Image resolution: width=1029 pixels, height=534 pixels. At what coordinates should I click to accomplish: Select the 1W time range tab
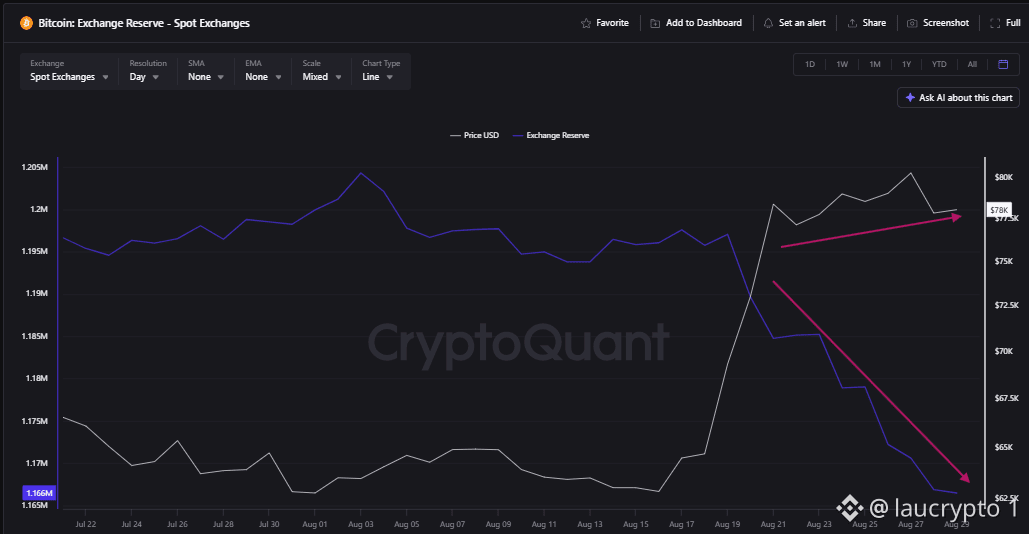click(842, 64)
